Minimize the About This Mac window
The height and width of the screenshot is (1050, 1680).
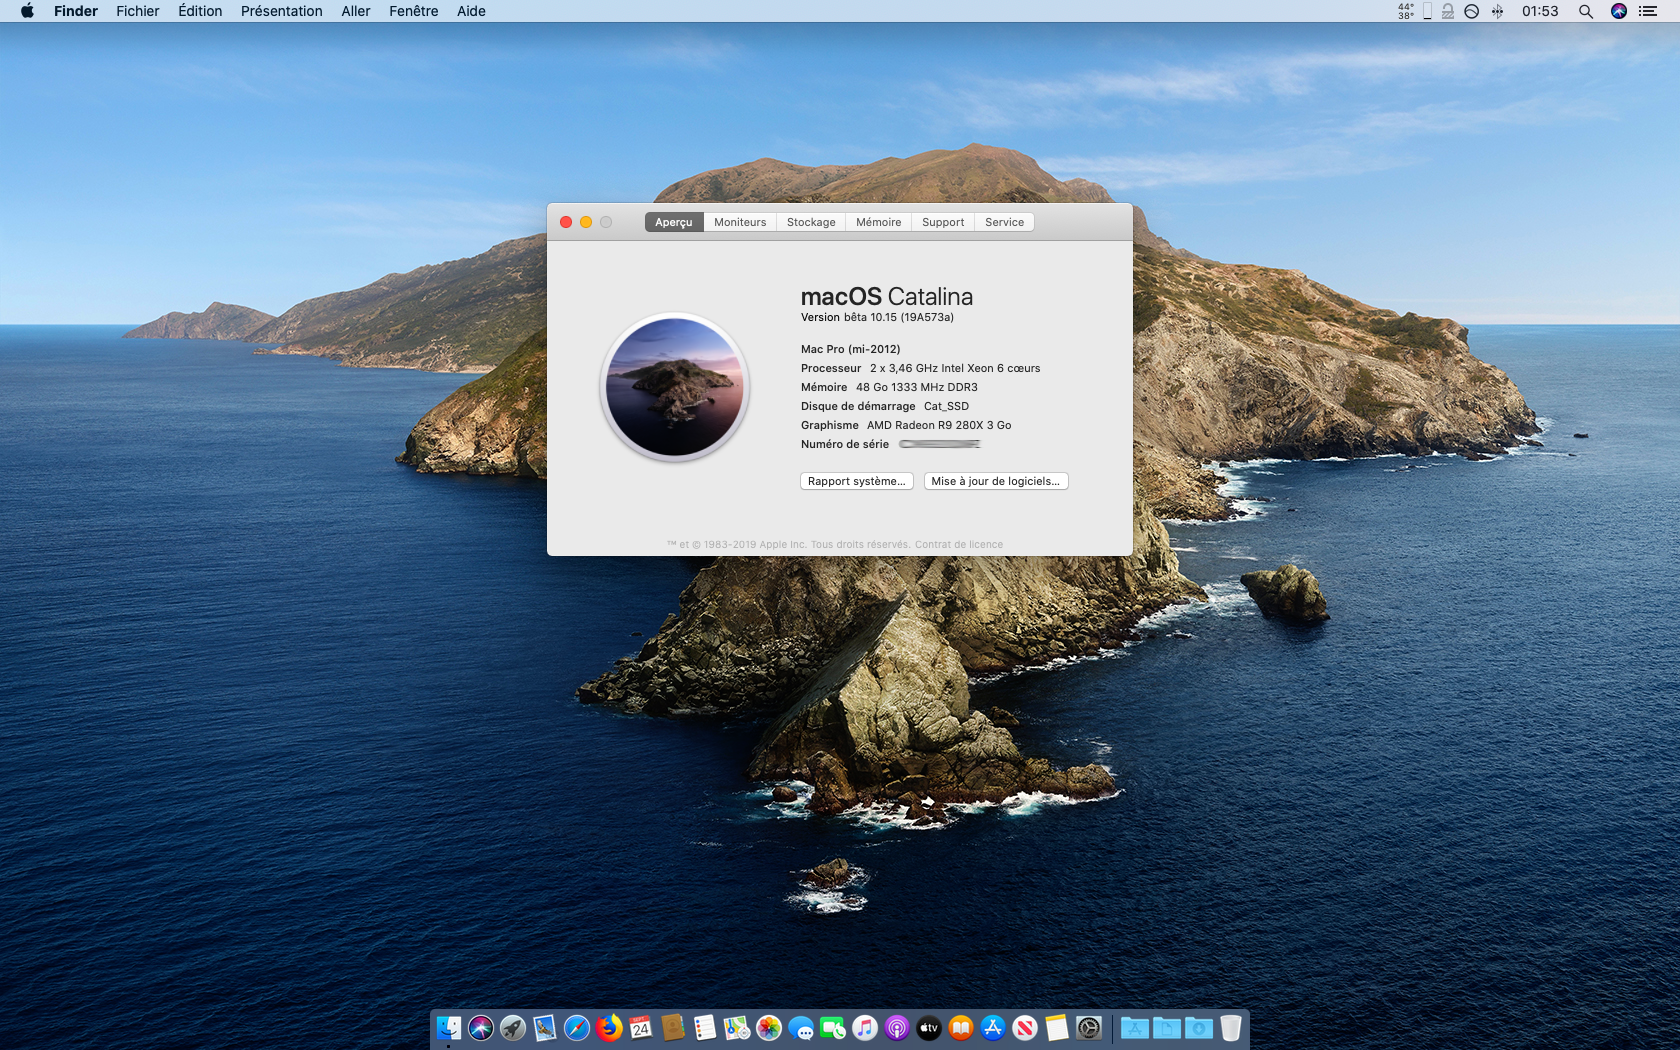[x=586, y=222]
